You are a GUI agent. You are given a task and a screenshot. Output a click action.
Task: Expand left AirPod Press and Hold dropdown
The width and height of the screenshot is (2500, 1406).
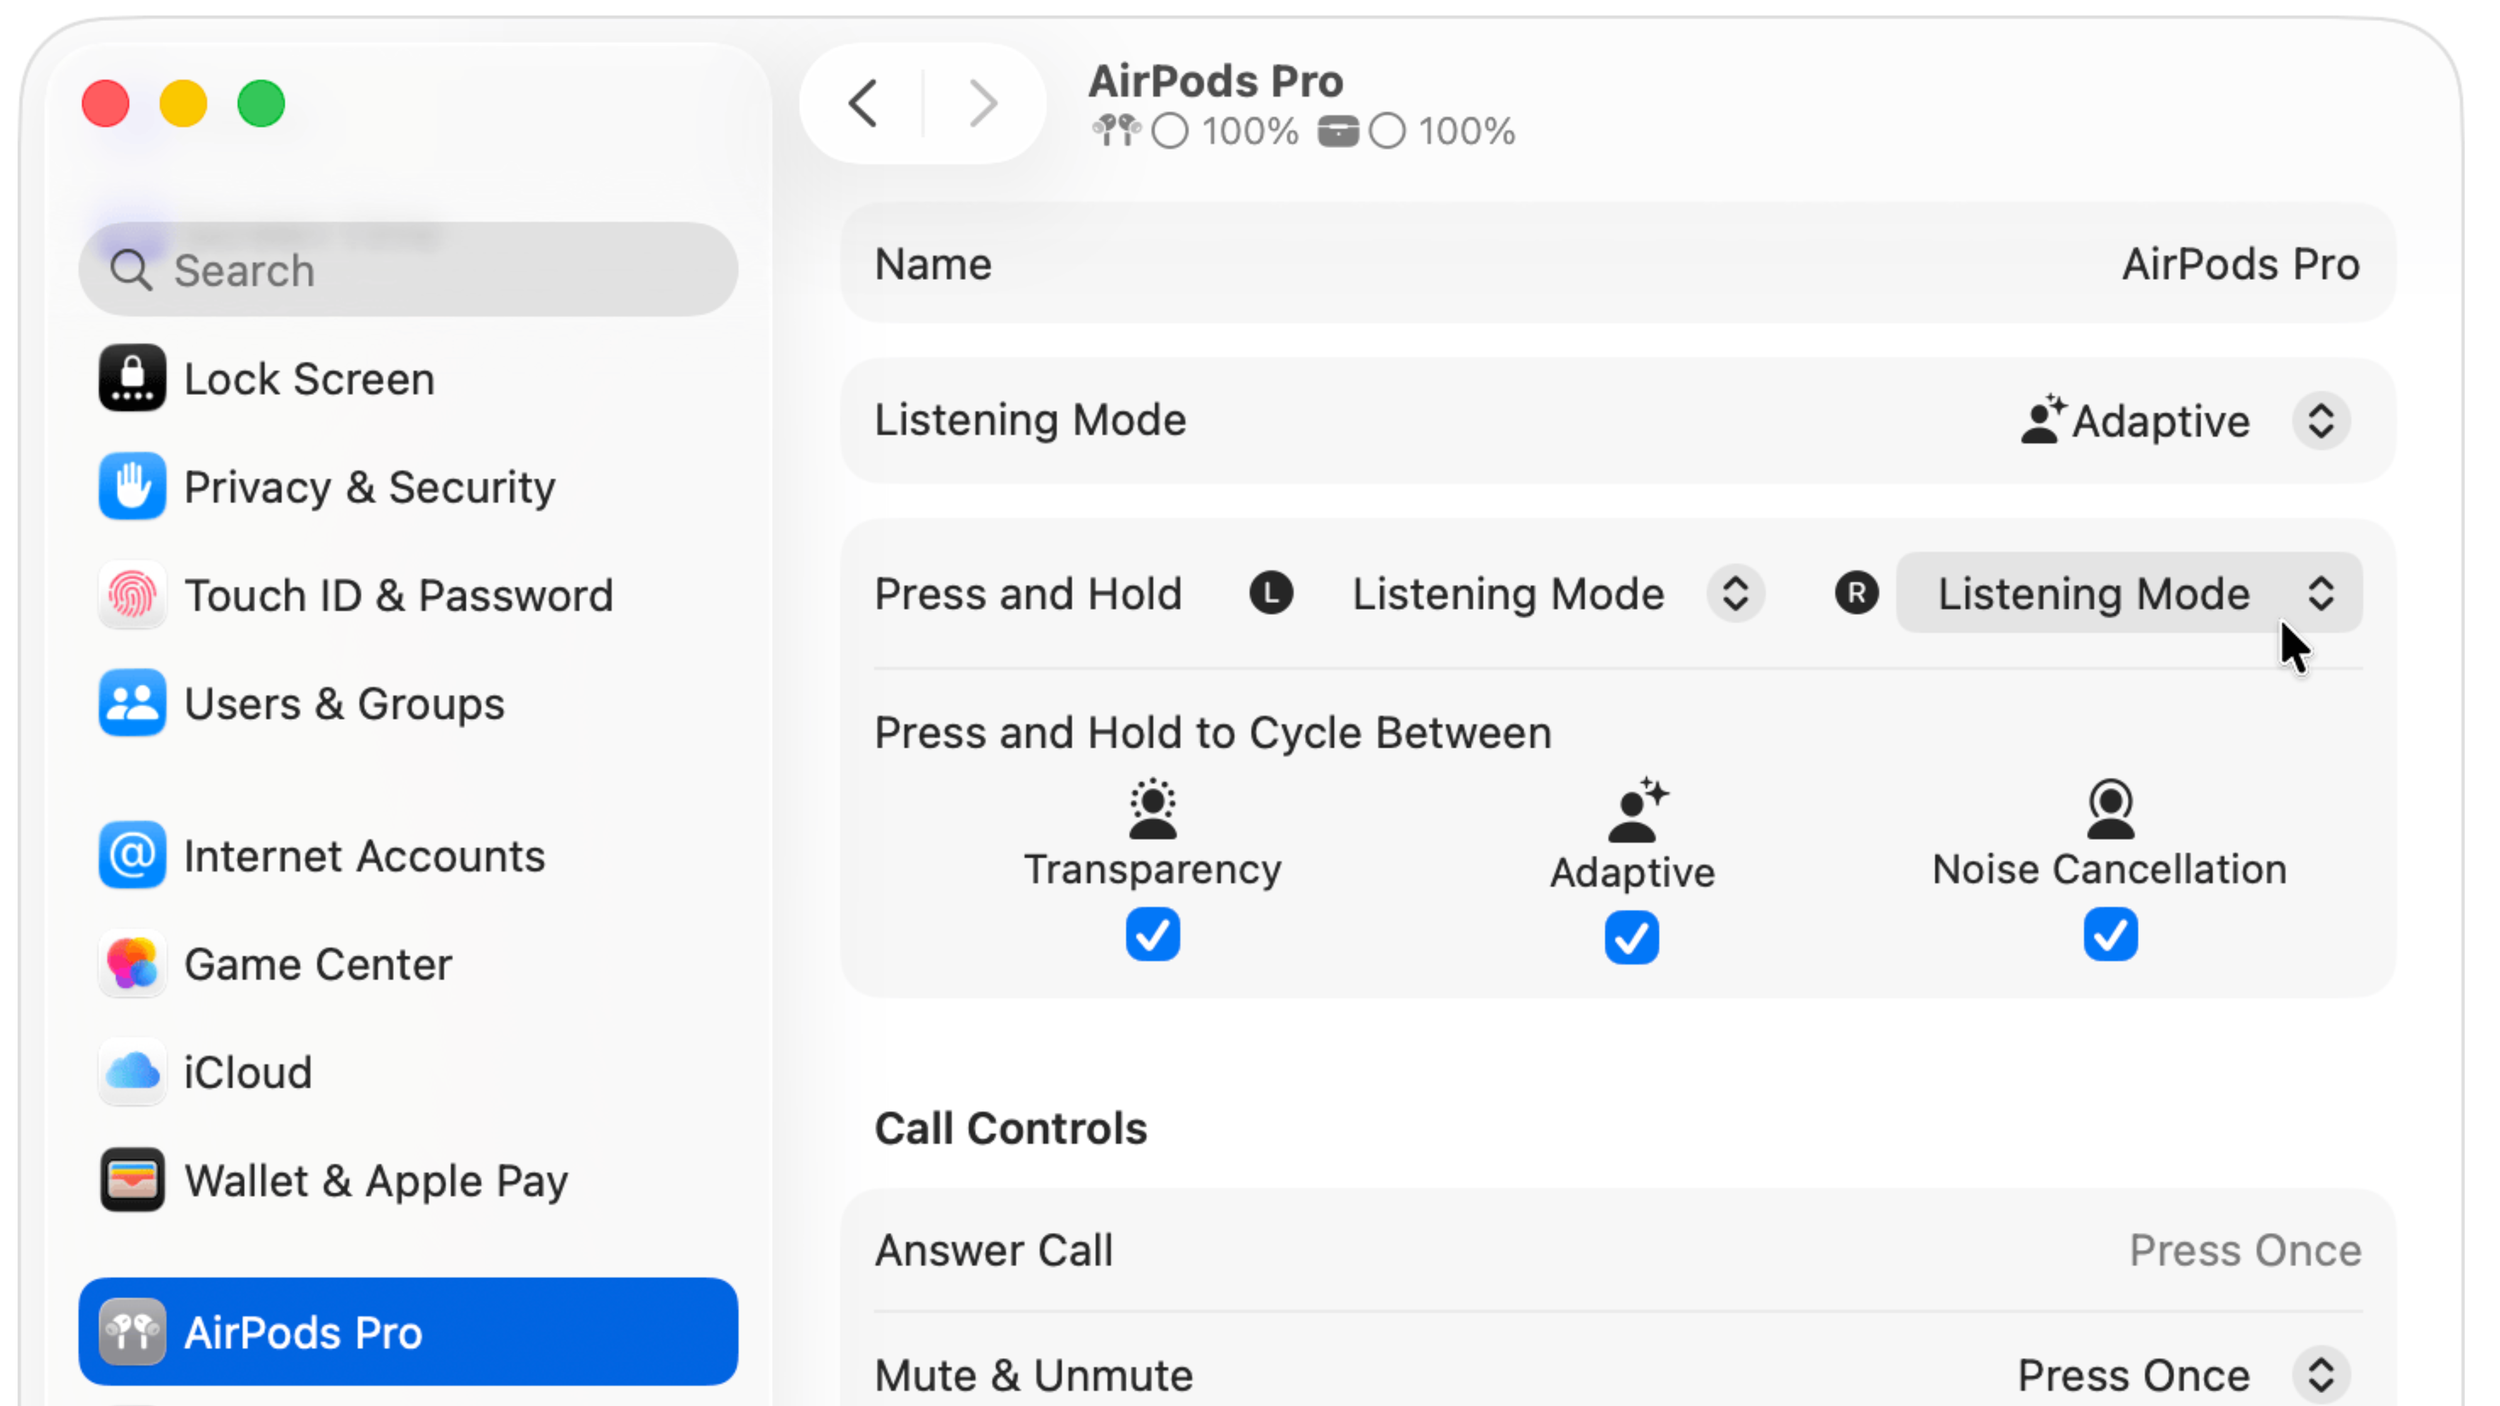[x=1556, y=594]
